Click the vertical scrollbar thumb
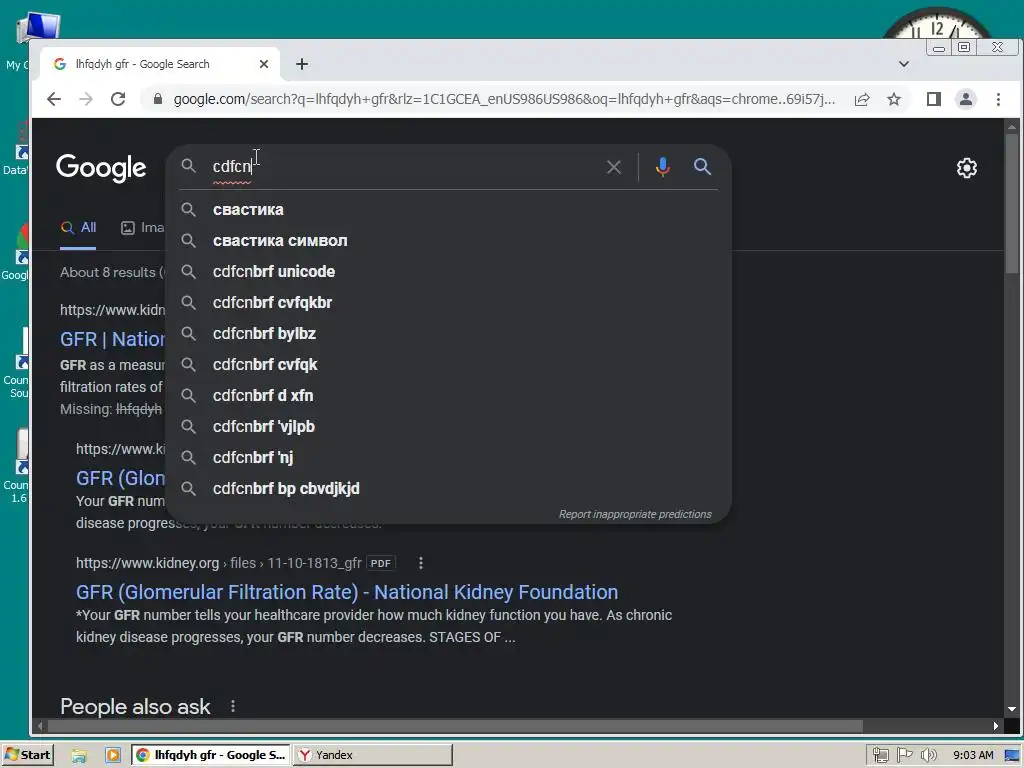Viewport: 1024px width, 768px height. (1012, 202)
